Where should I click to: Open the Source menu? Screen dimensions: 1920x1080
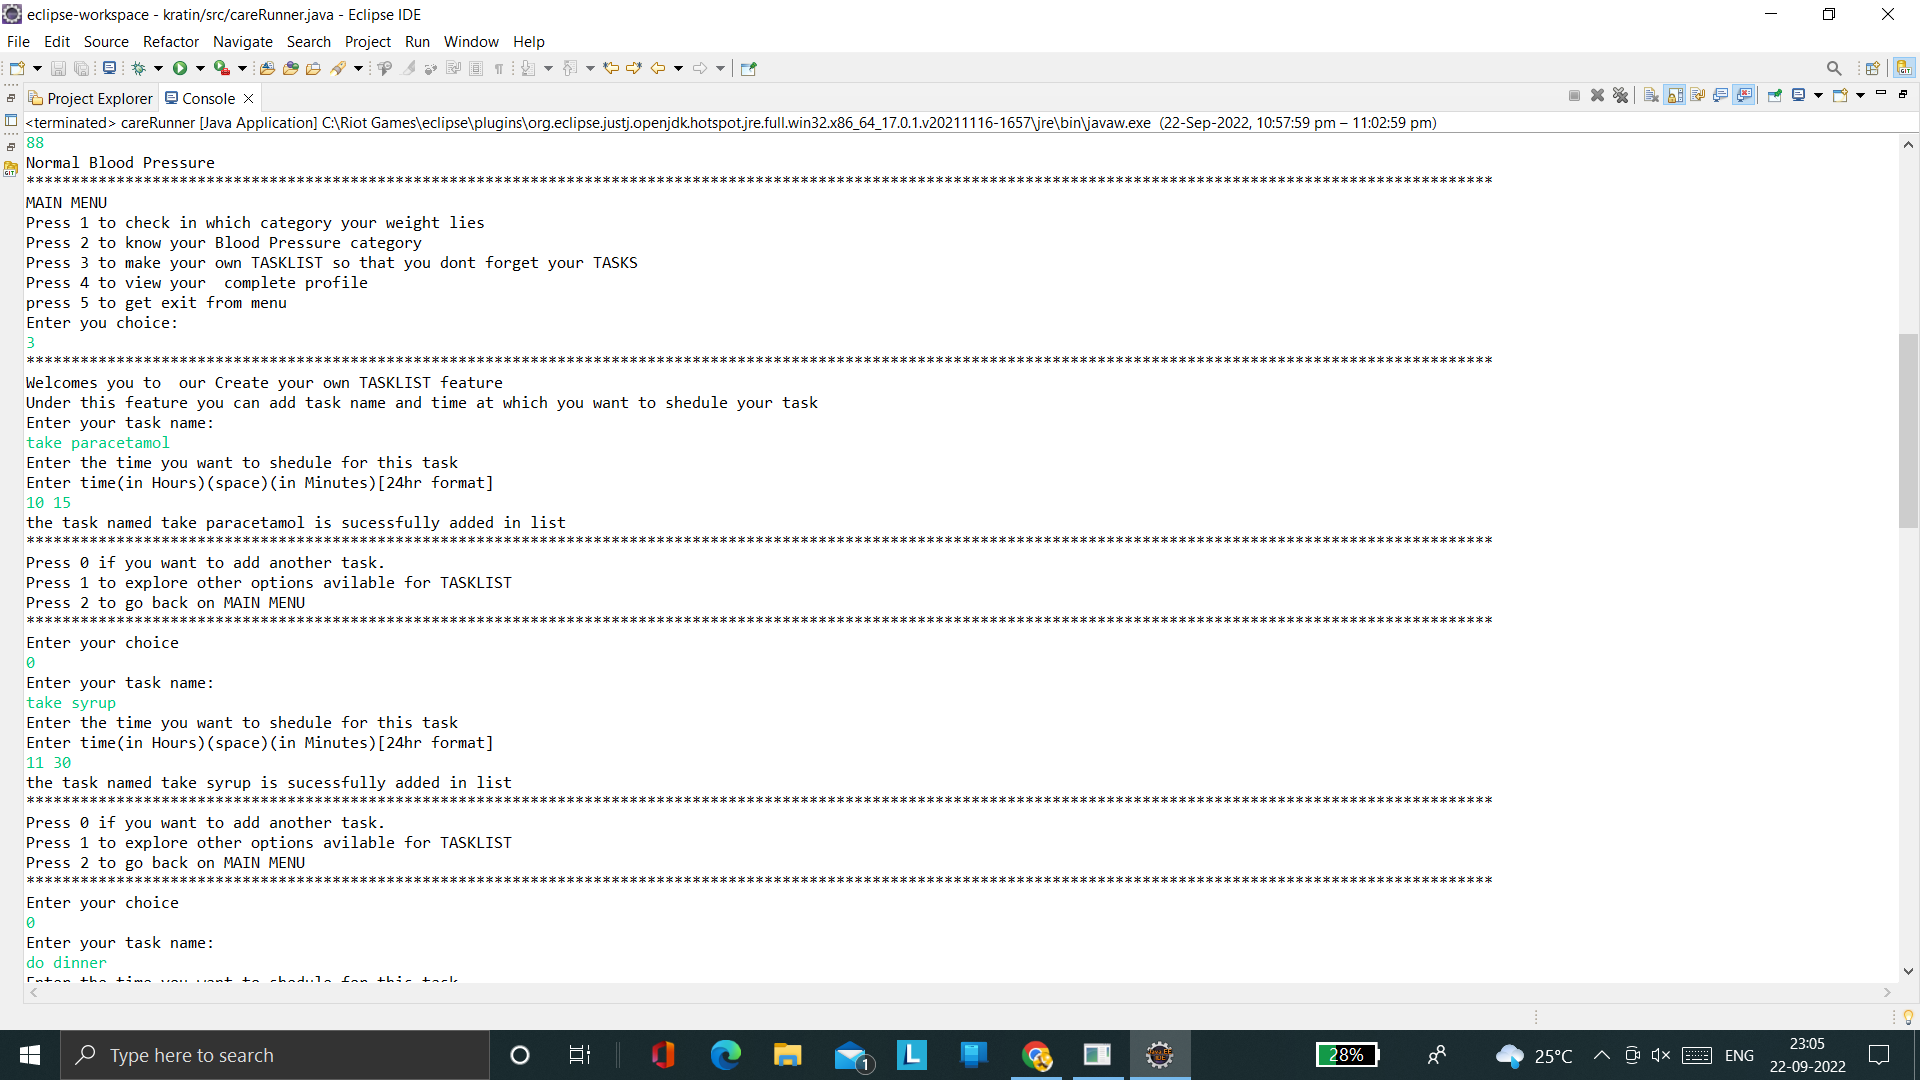point(105,42)
